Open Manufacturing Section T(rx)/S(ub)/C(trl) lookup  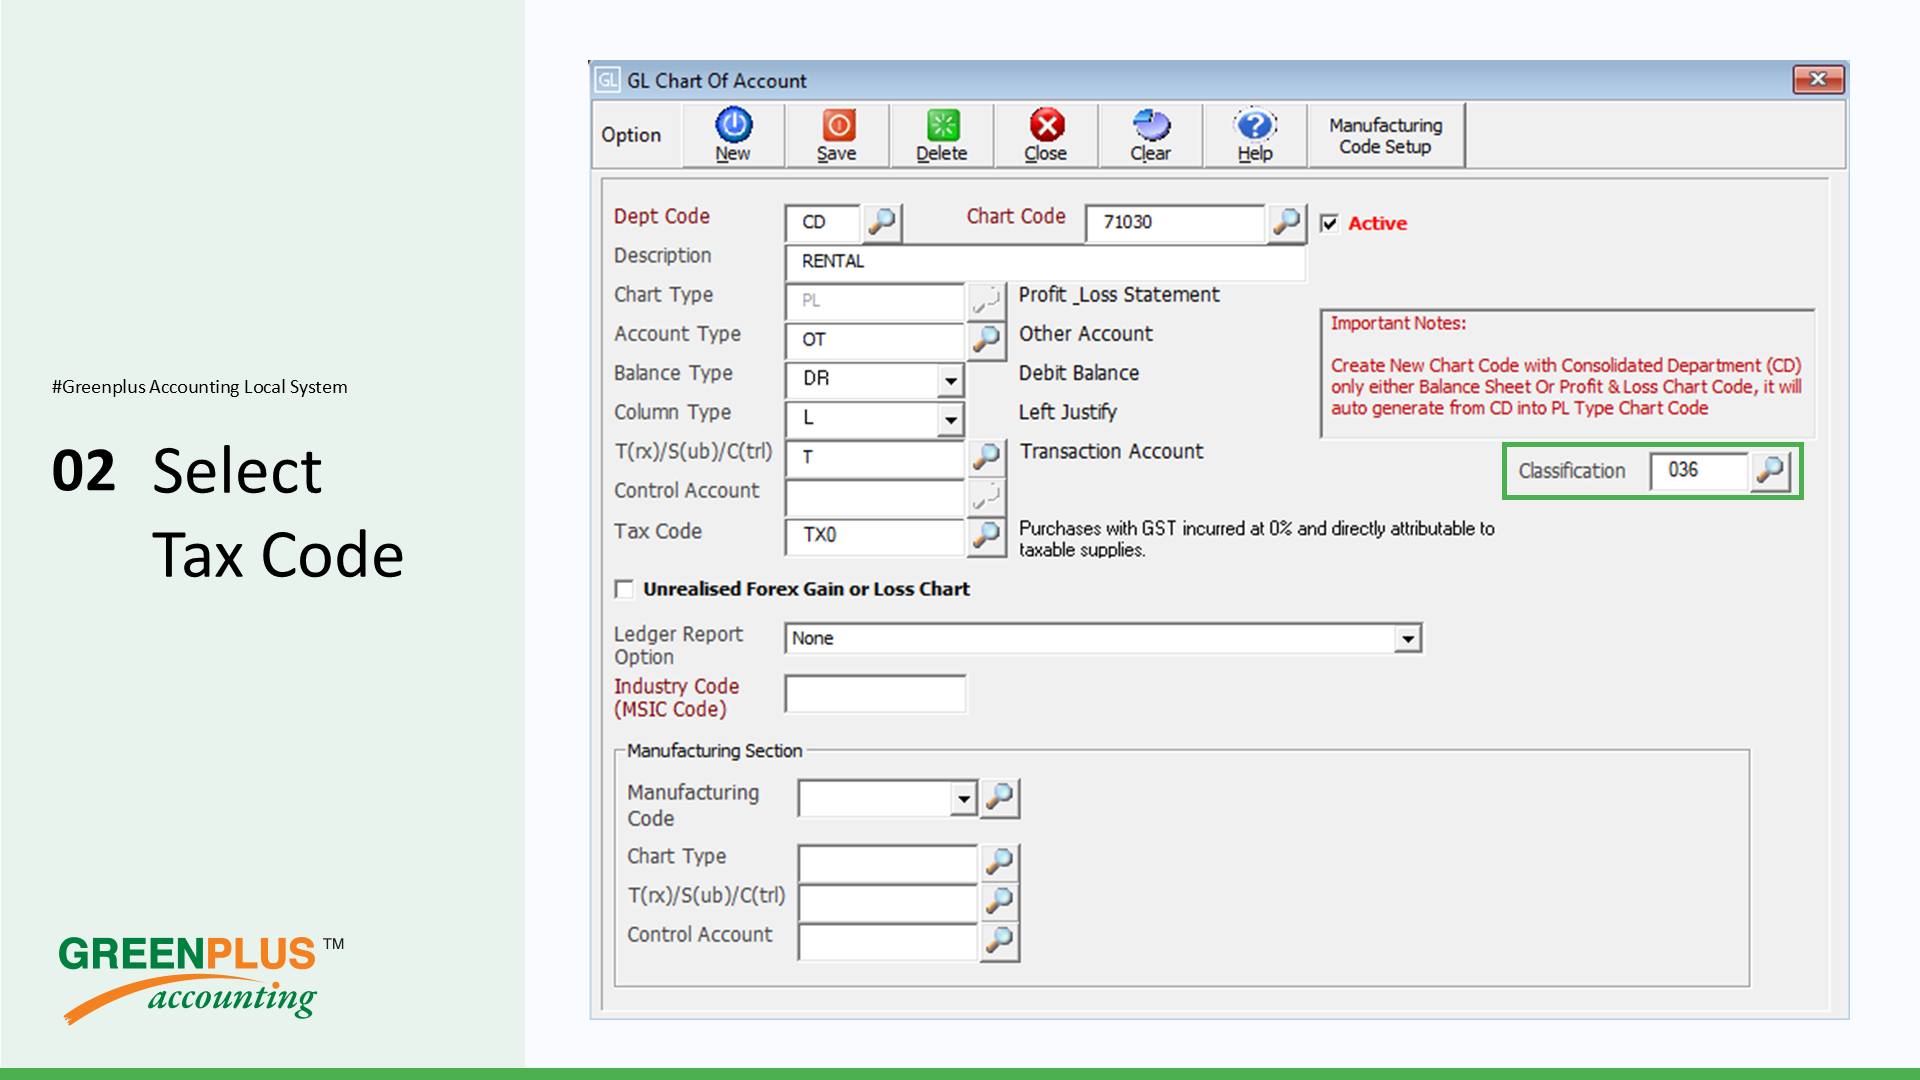click(x=1000, y=900)
